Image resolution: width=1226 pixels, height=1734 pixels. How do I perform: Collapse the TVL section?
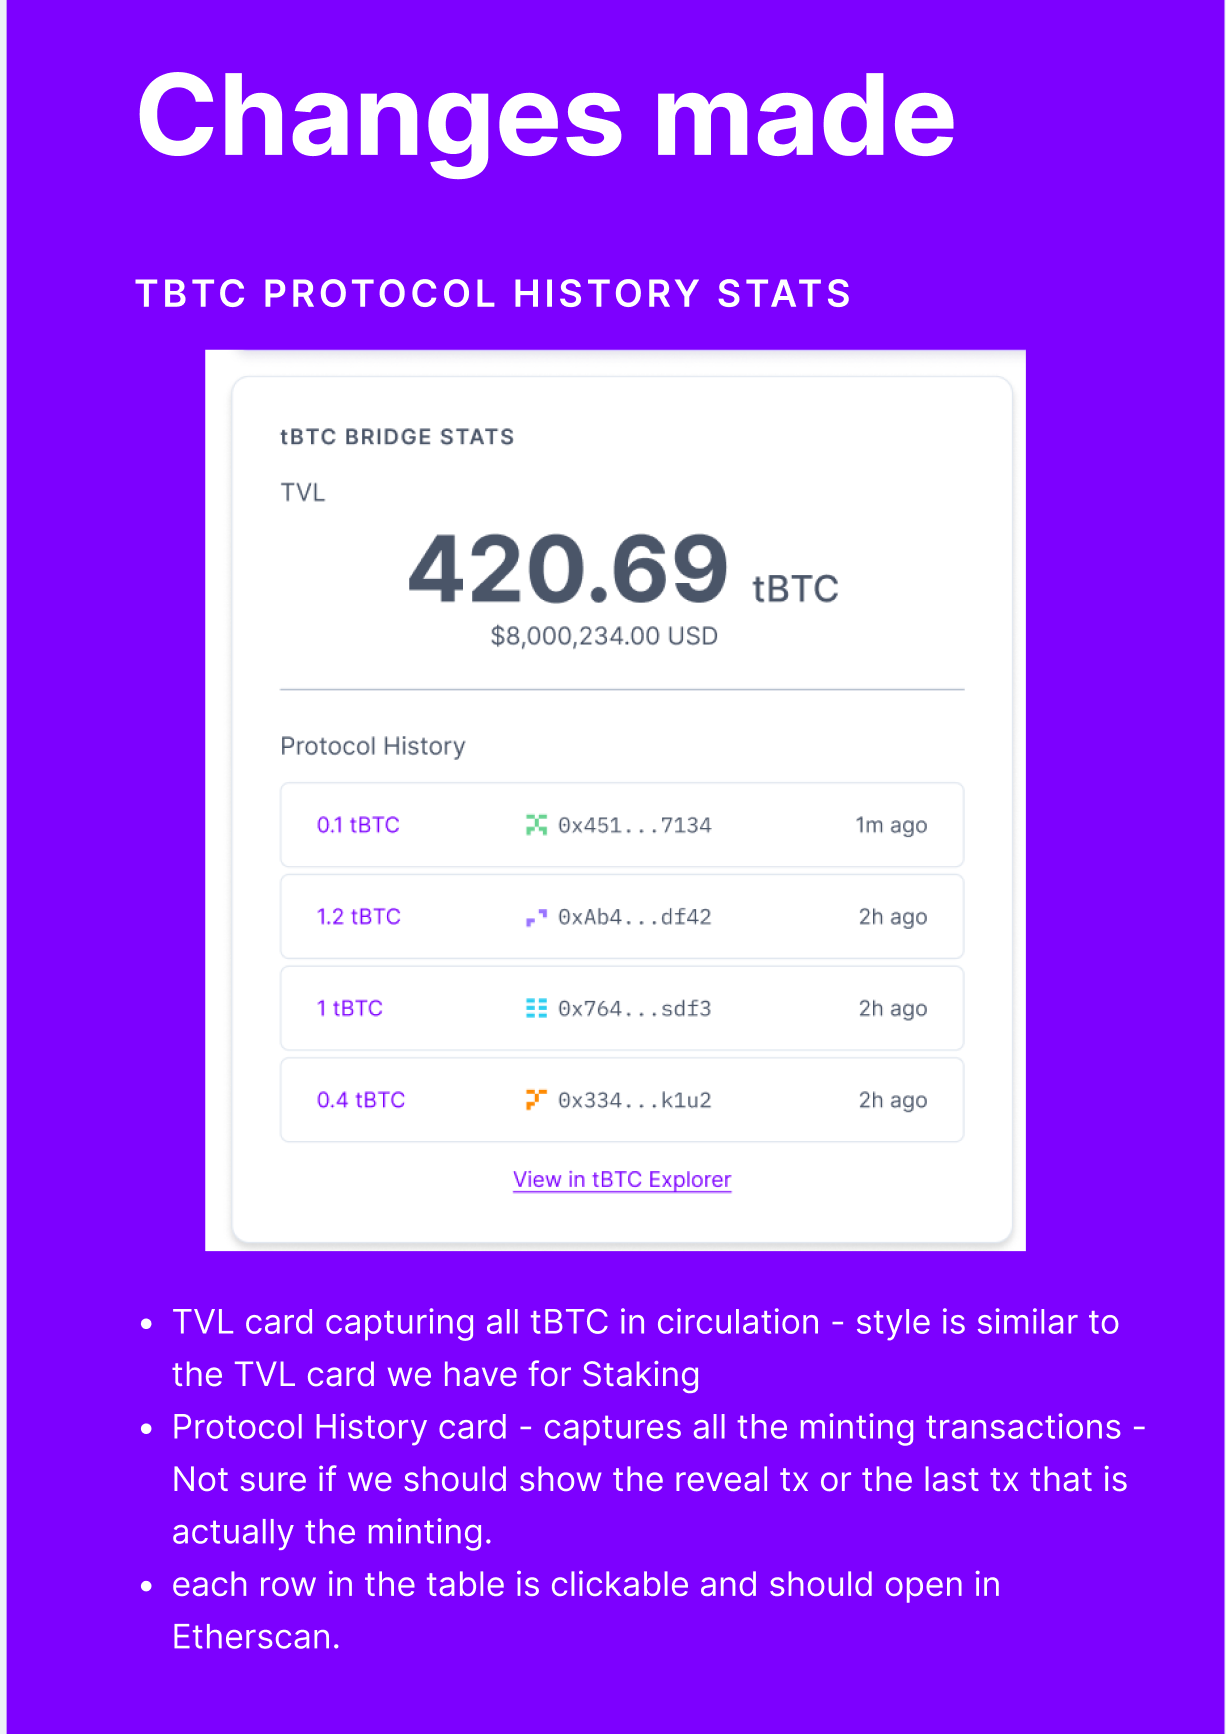tap(301, 492)
